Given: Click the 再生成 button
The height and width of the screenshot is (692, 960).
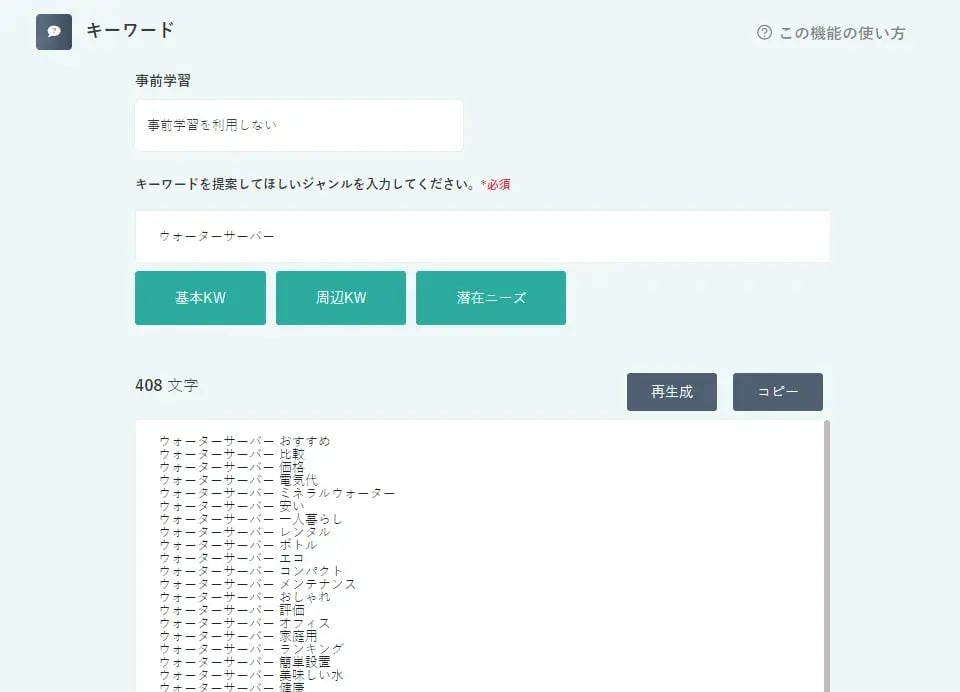Looking at the screenshot, I should coord(672,392).
